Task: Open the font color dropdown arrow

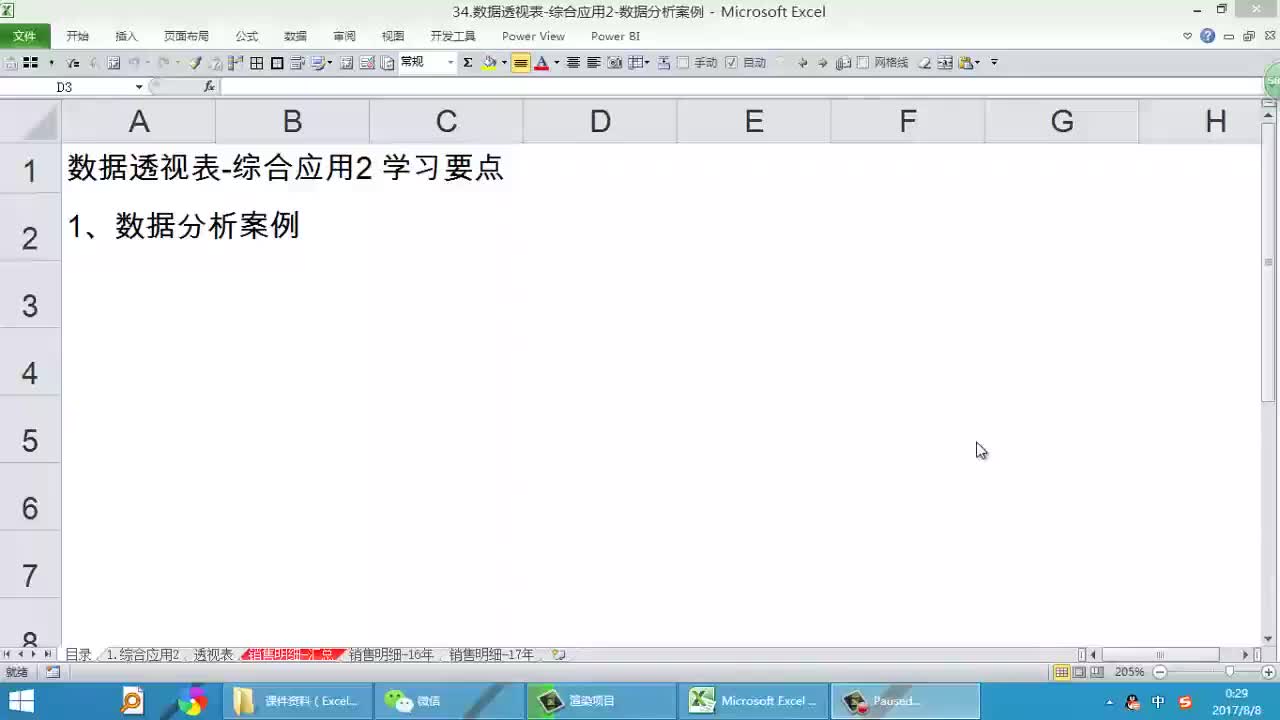Action: point(556,63)
